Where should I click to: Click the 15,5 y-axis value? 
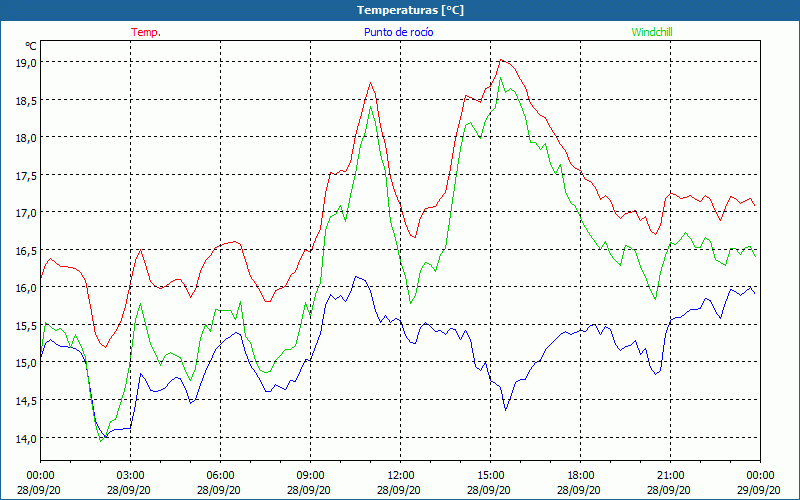(27, 326)
